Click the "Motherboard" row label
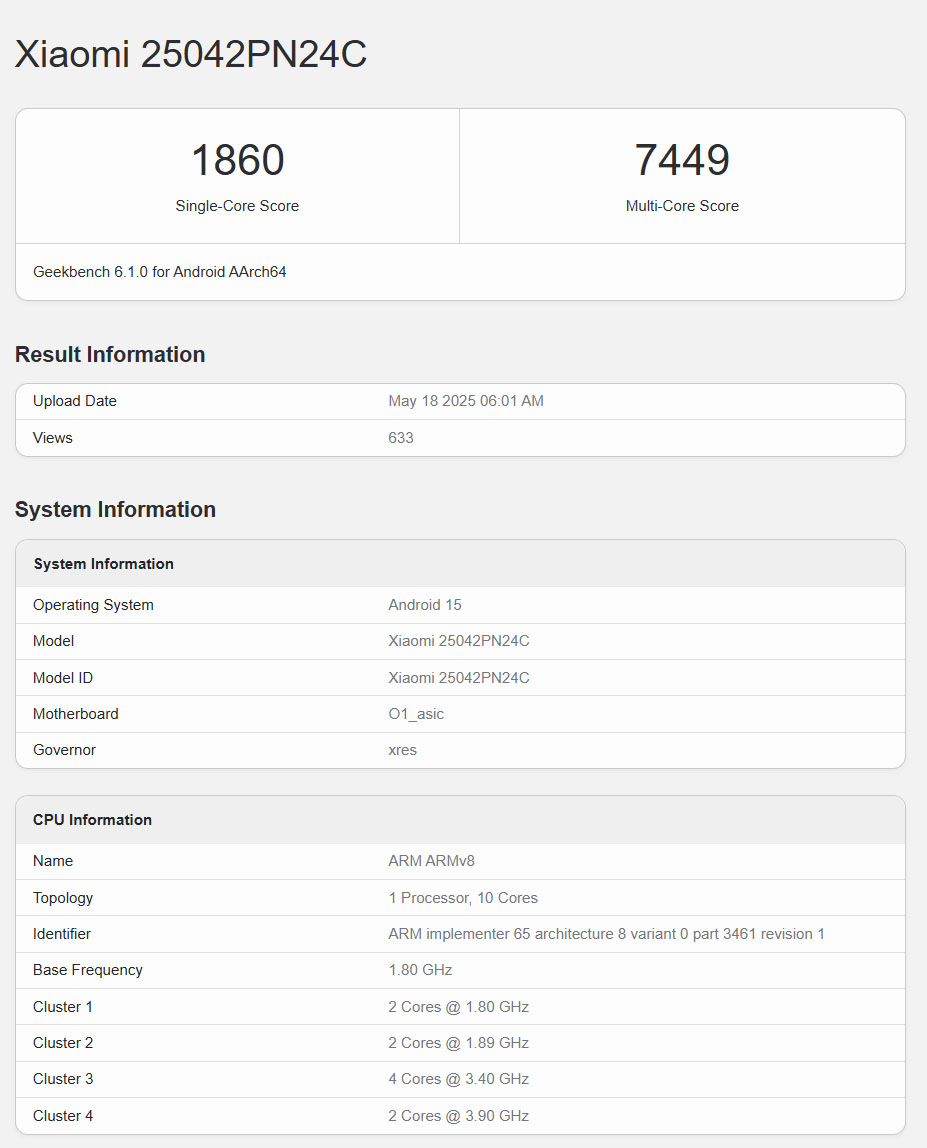This screenshot has height=1148, width=927. 75,714
